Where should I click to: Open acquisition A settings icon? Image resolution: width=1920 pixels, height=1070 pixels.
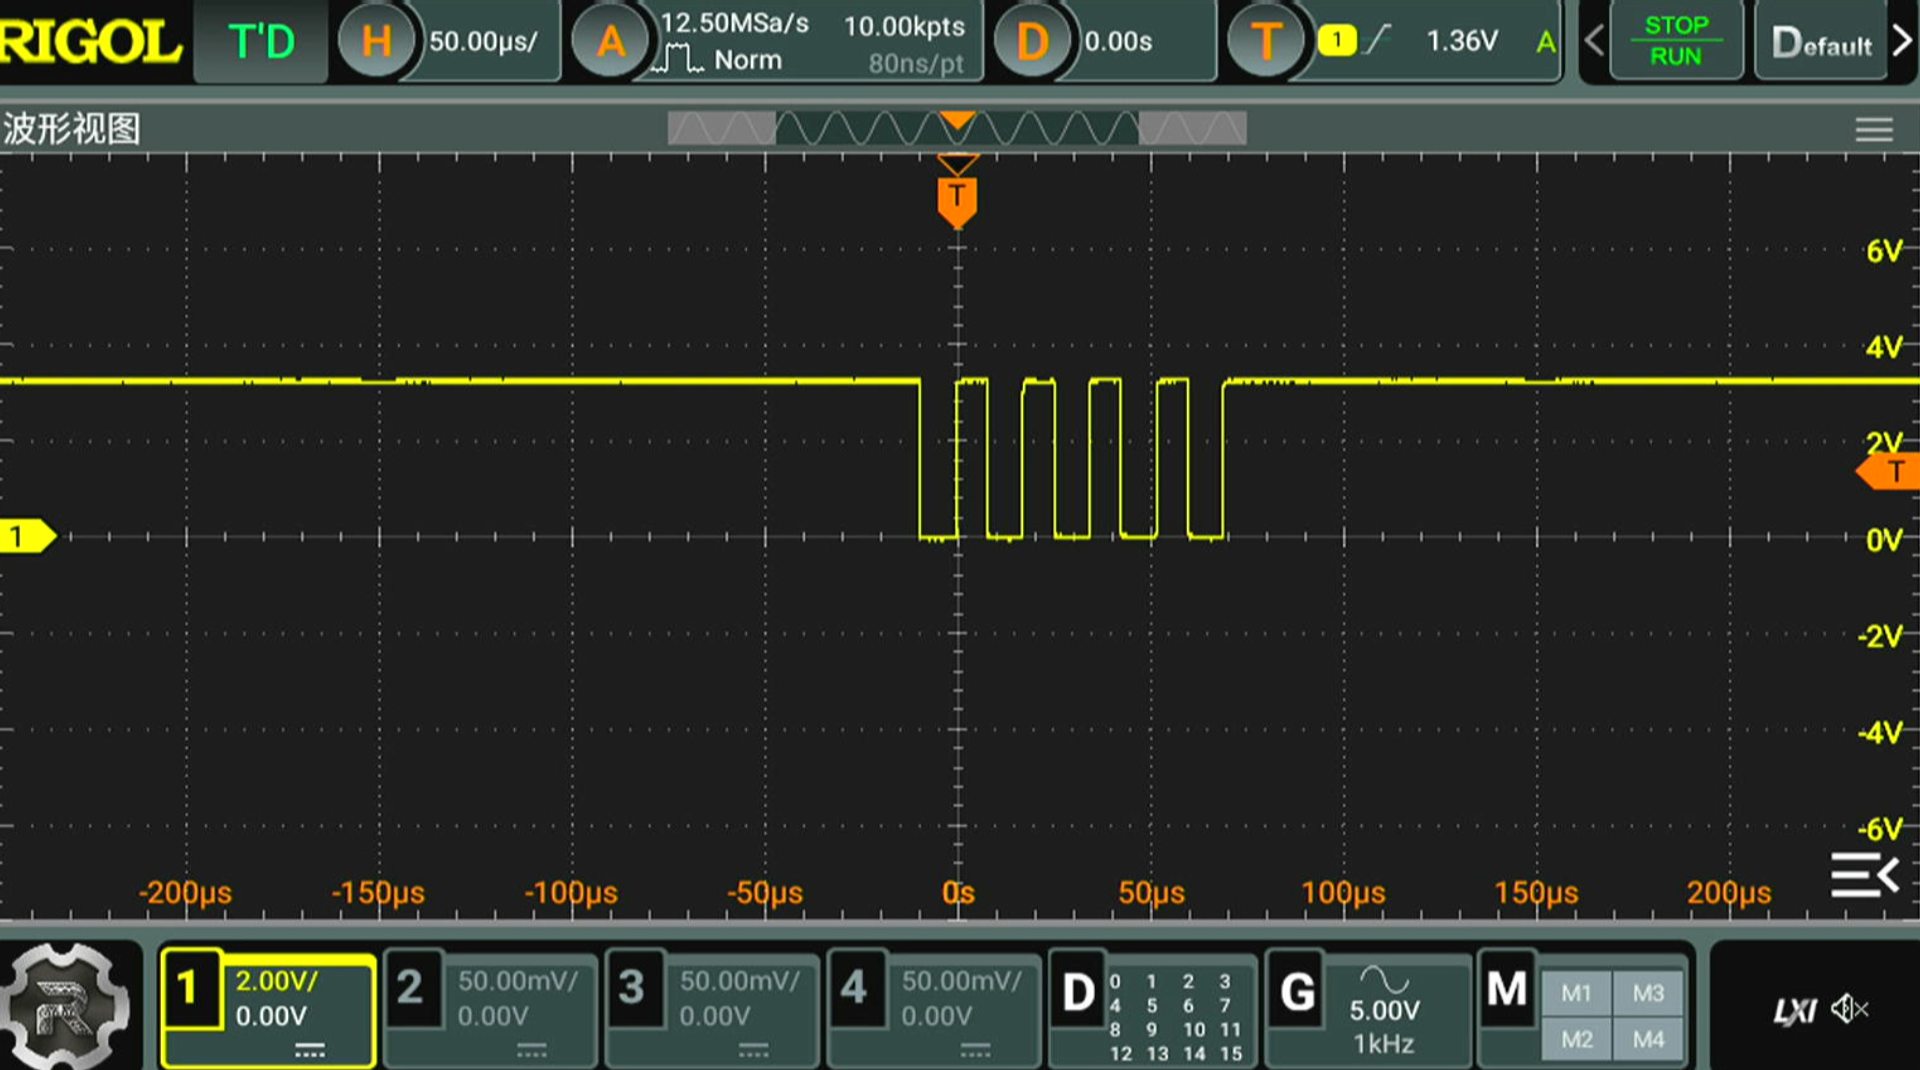click(609, 41)
